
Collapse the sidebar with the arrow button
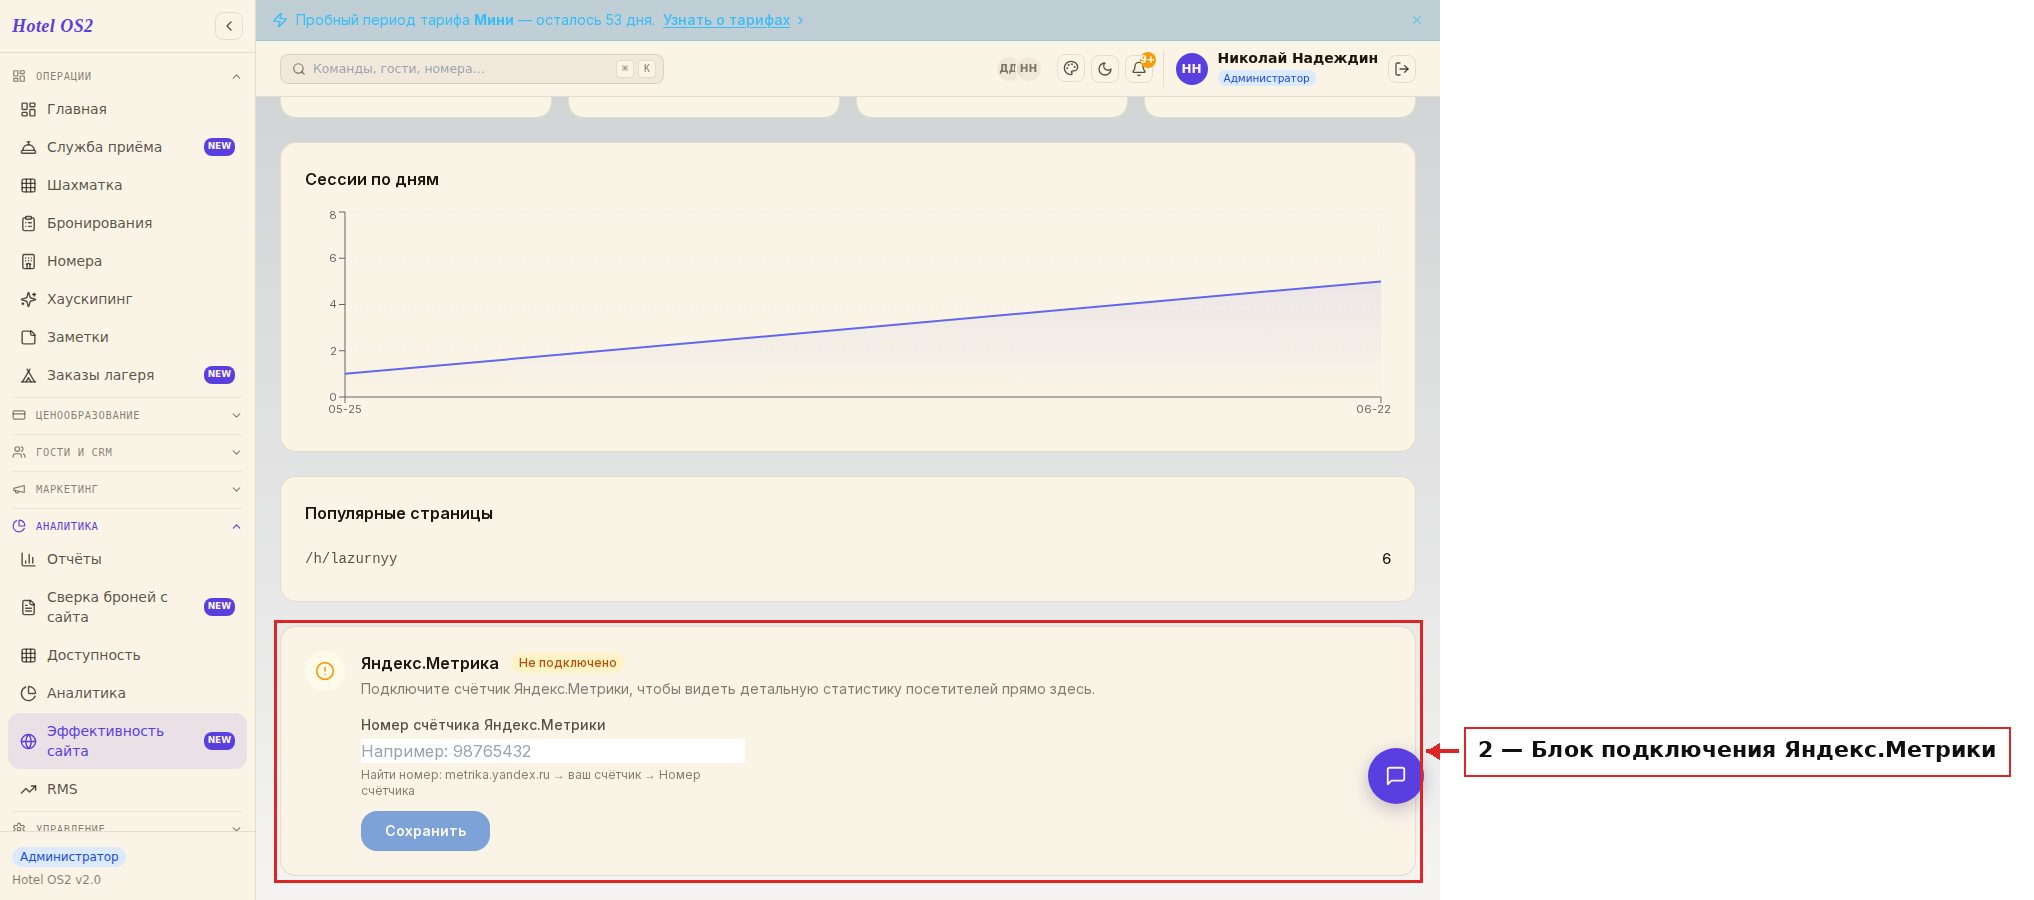pos(229,26)
